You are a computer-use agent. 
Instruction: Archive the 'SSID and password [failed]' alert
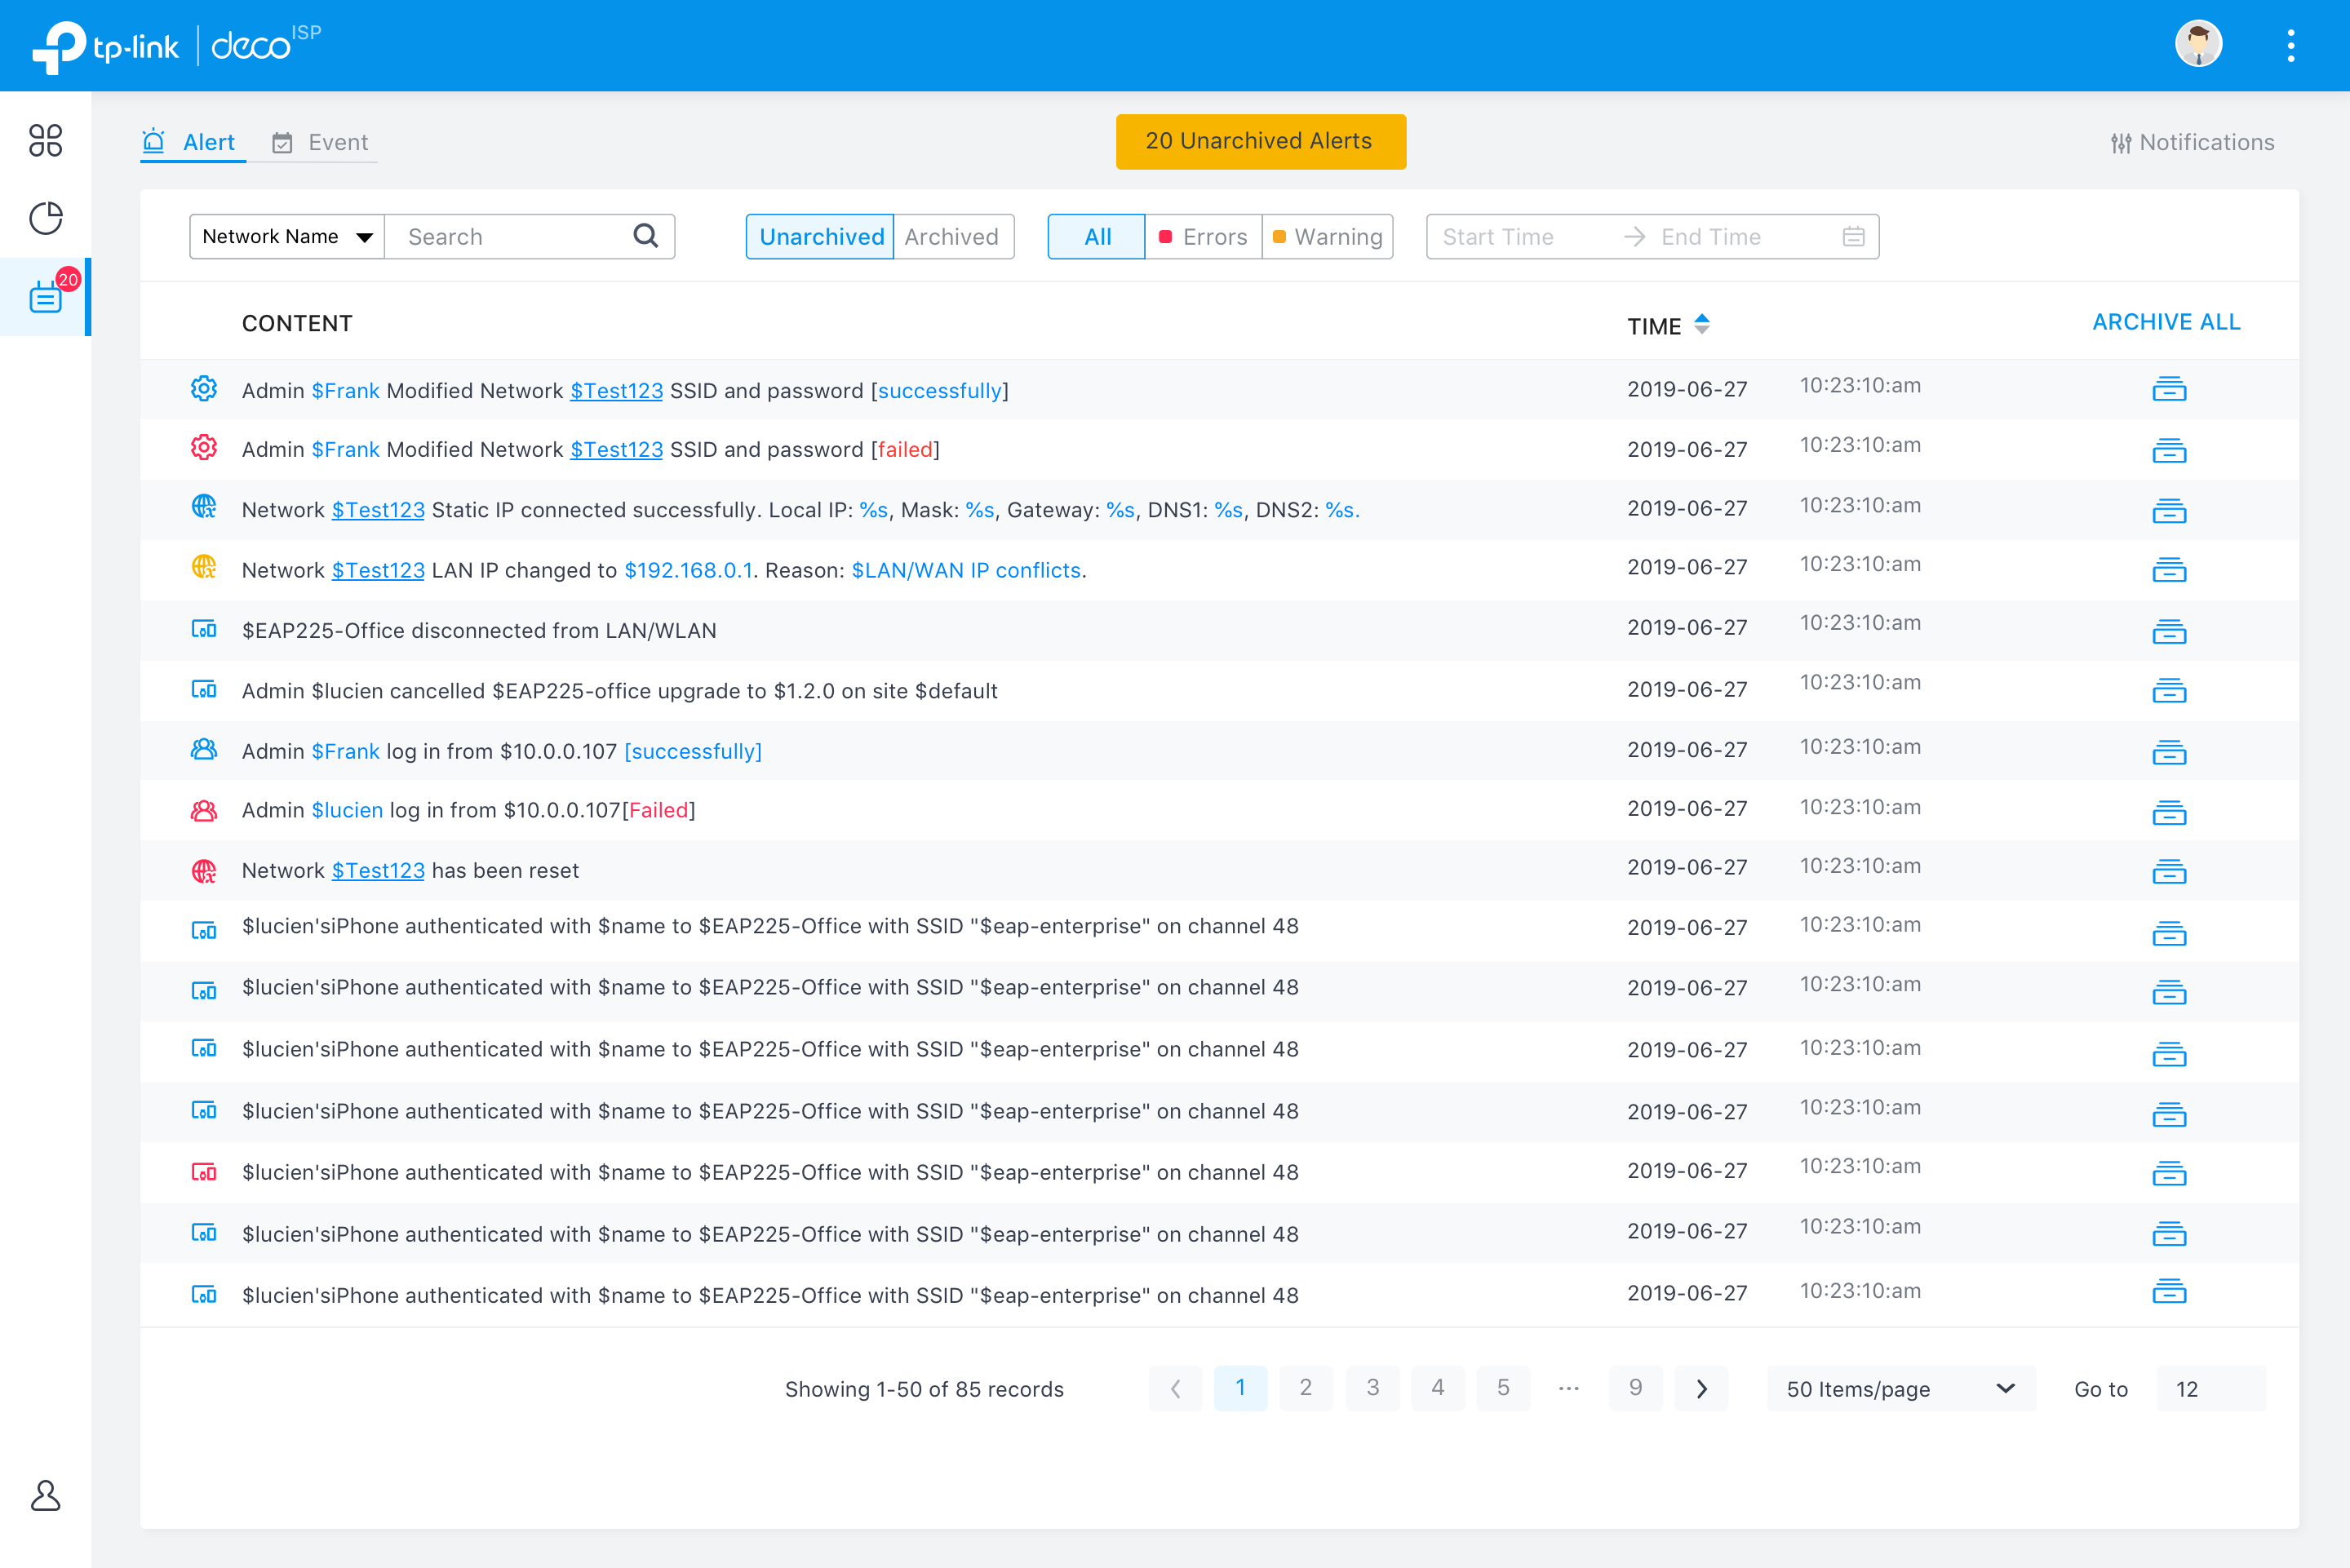[x=2168, y=451]
